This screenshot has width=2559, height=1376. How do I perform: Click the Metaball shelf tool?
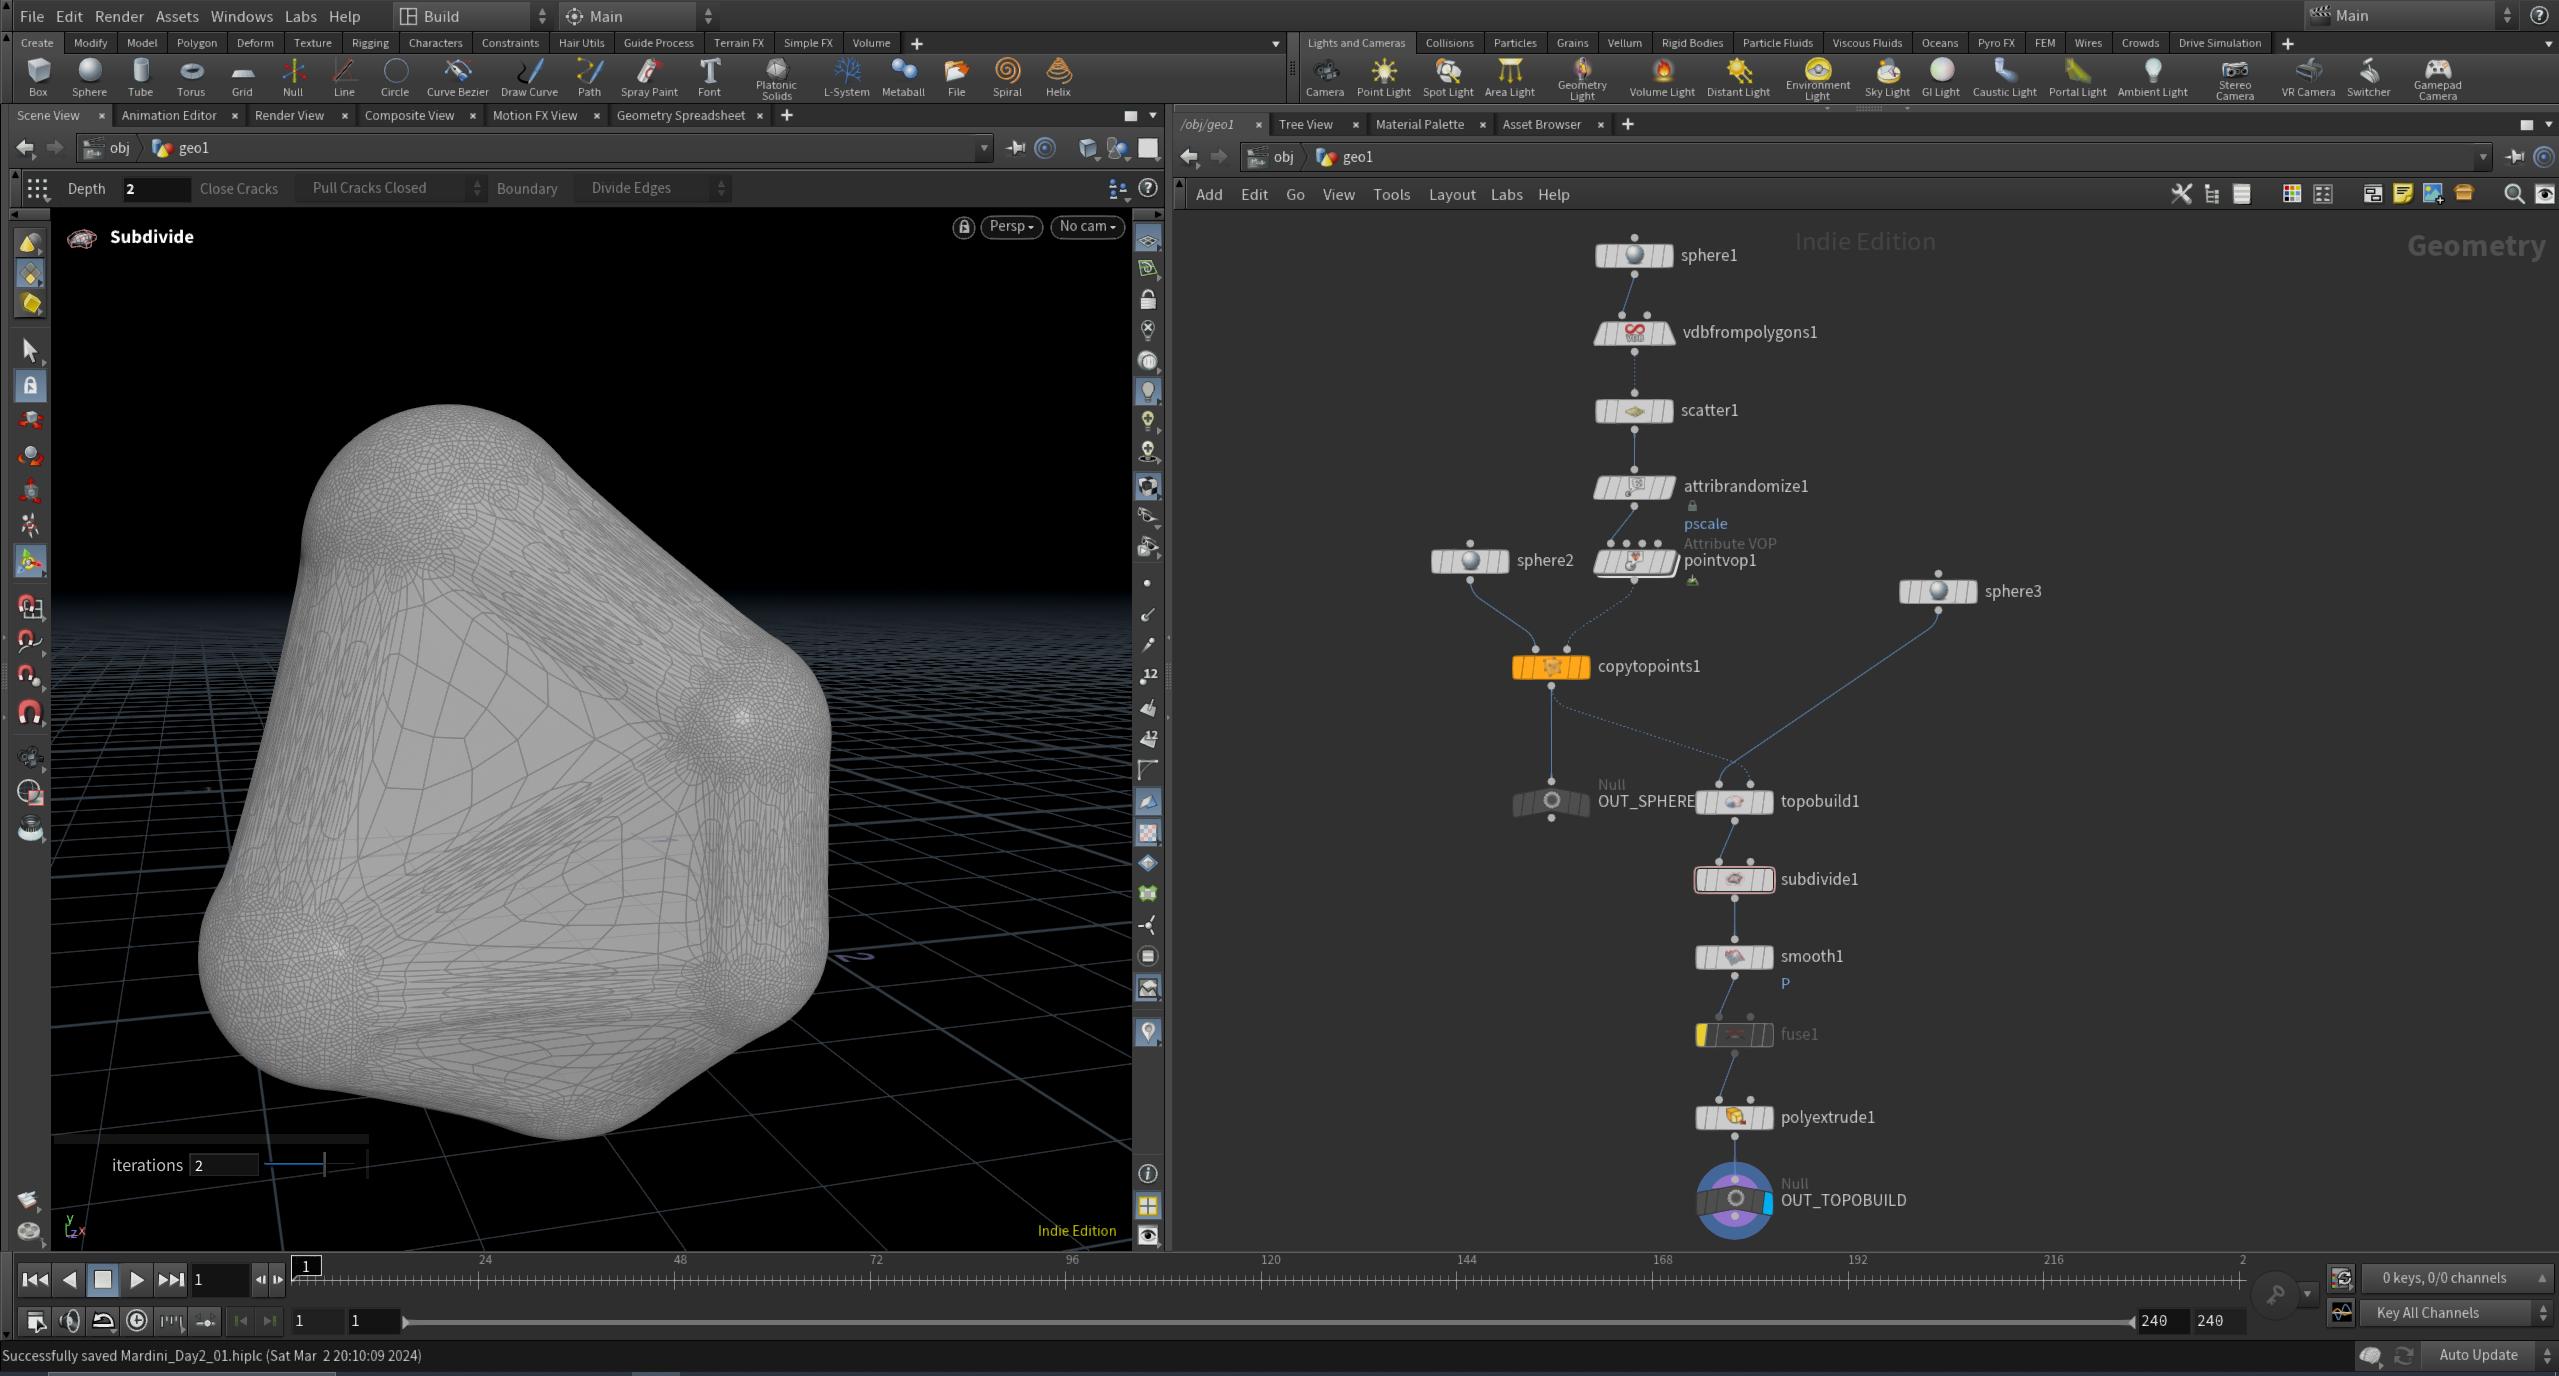pos(903,77)
